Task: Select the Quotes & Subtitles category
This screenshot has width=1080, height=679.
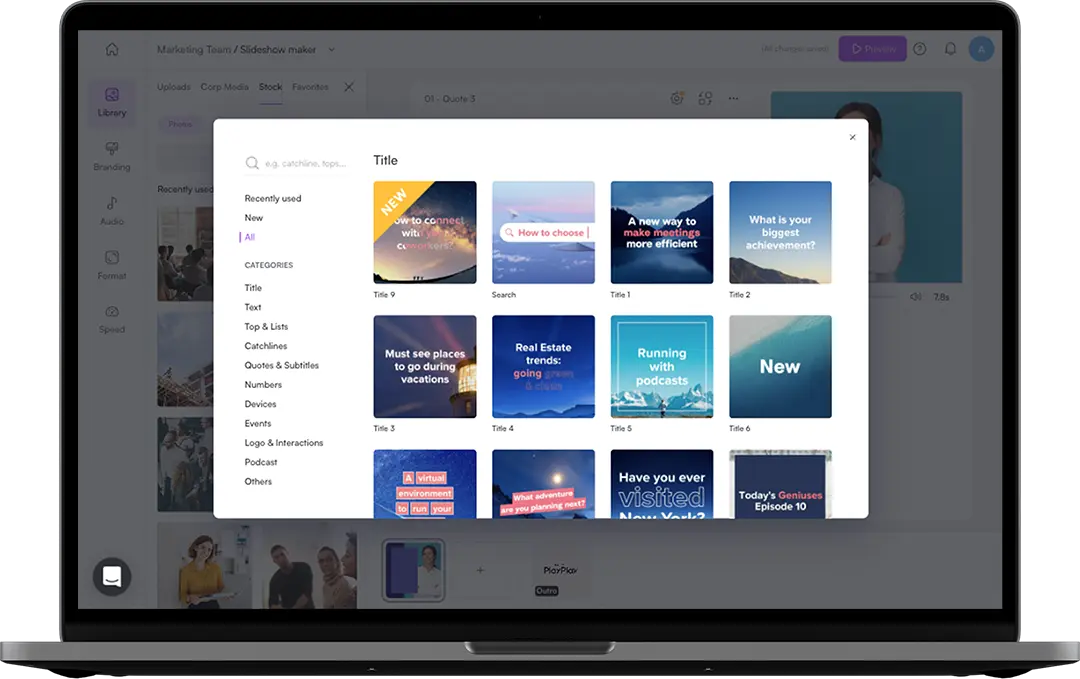Action: tap(281, 365)
